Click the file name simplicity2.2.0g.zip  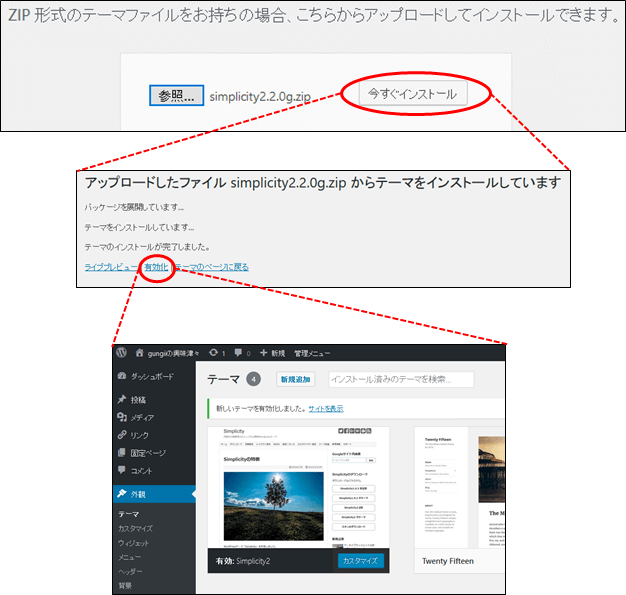260,97
